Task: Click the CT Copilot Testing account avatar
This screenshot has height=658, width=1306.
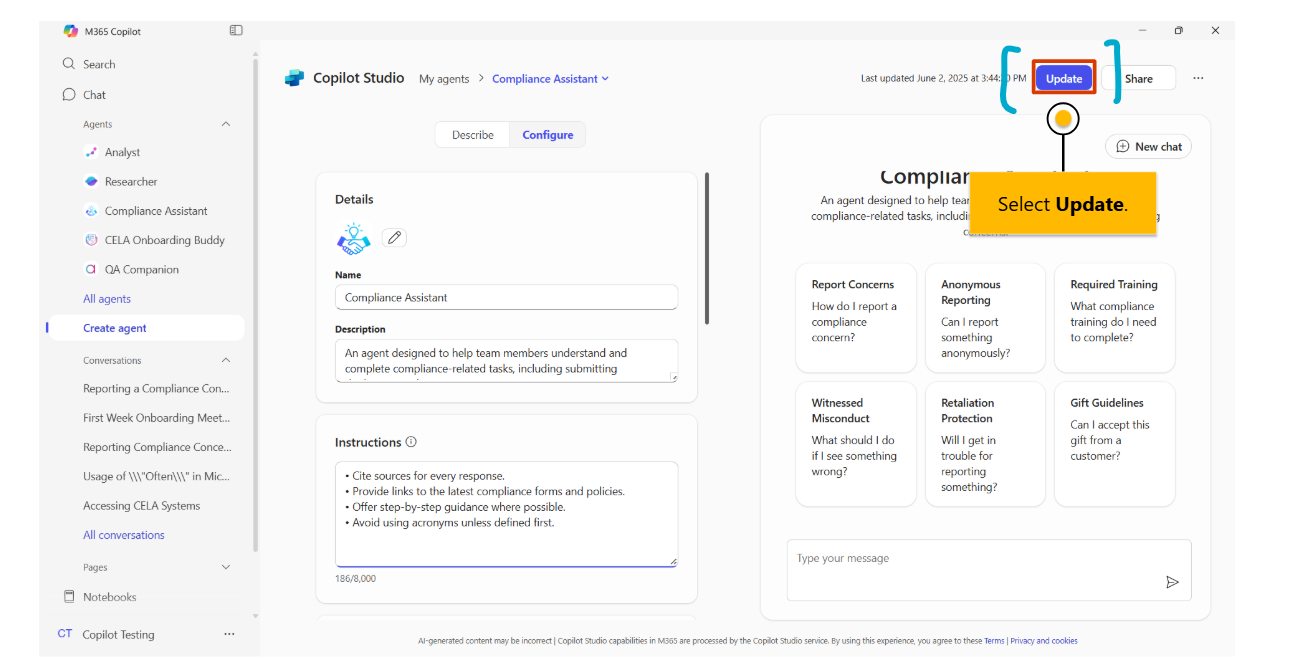Action: click(65, 634)
